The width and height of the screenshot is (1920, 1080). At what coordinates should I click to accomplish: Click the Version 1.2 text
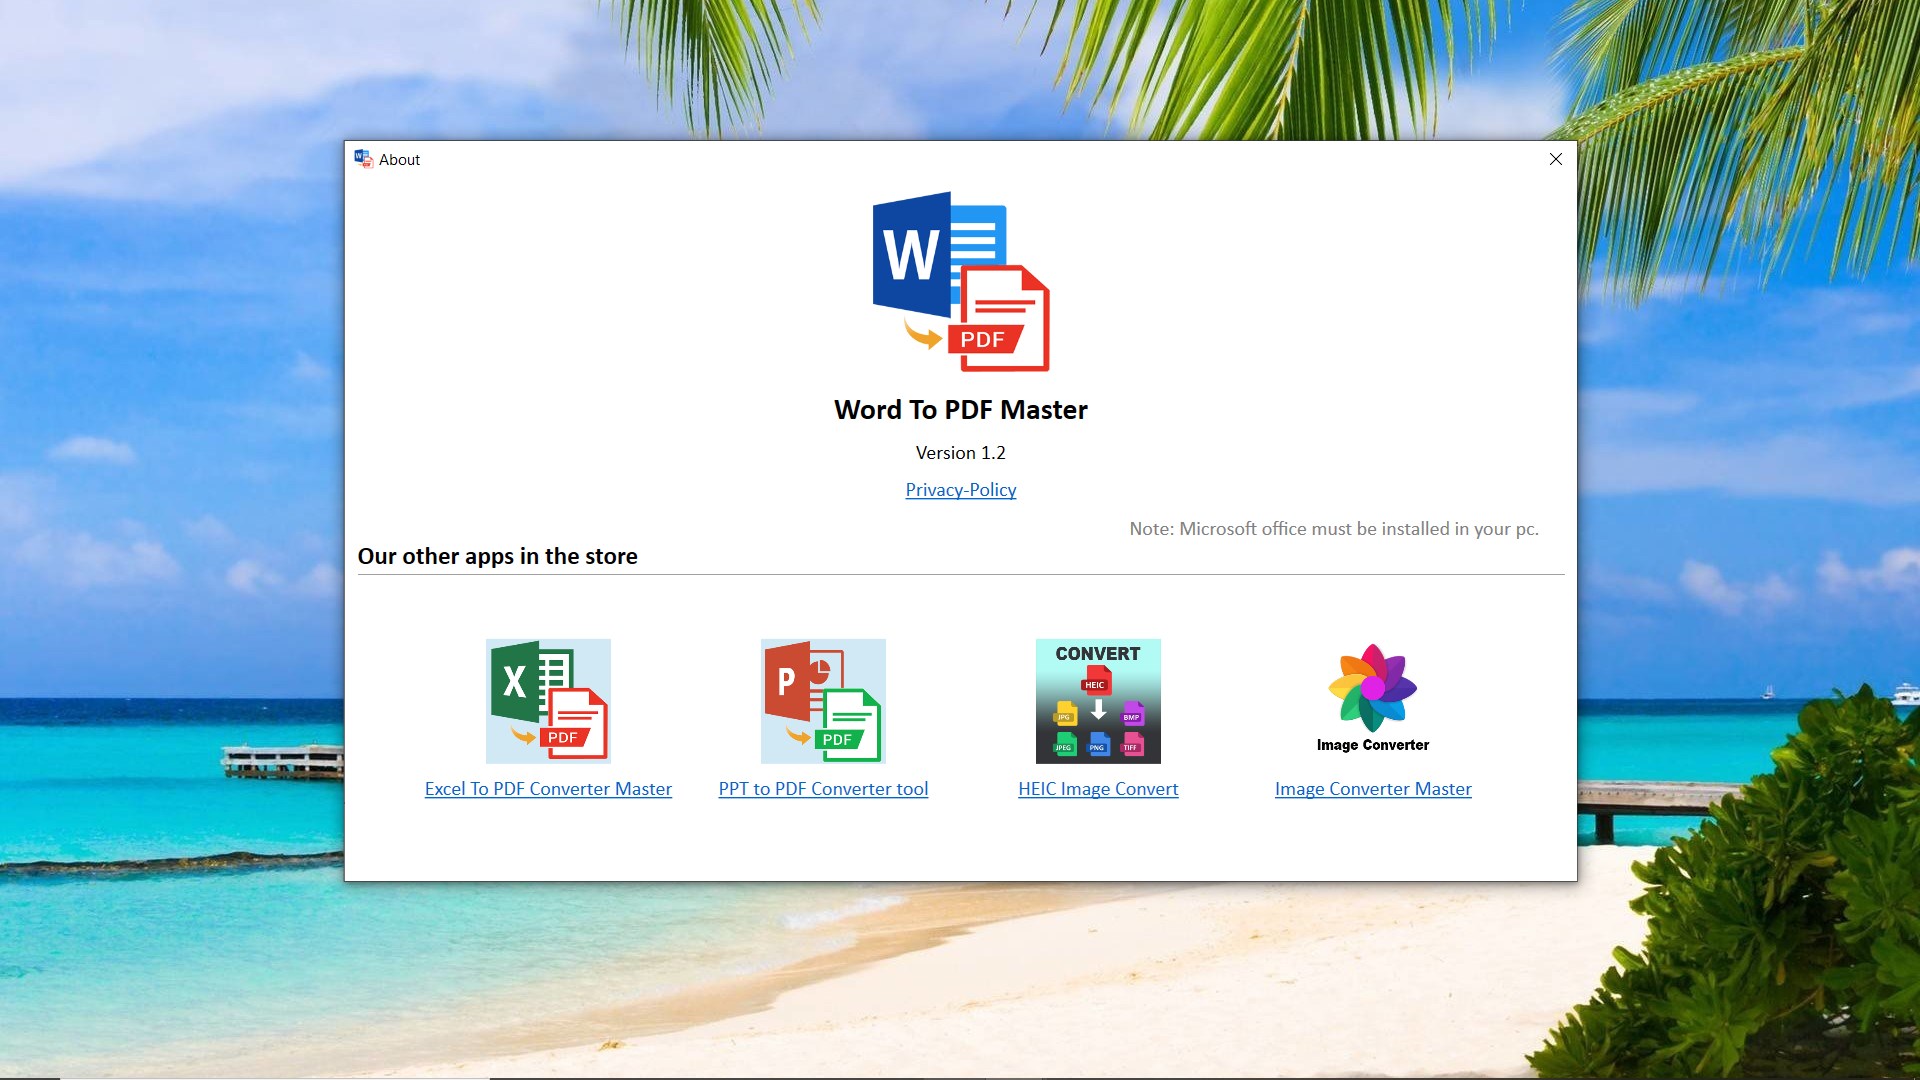[960, 453]
